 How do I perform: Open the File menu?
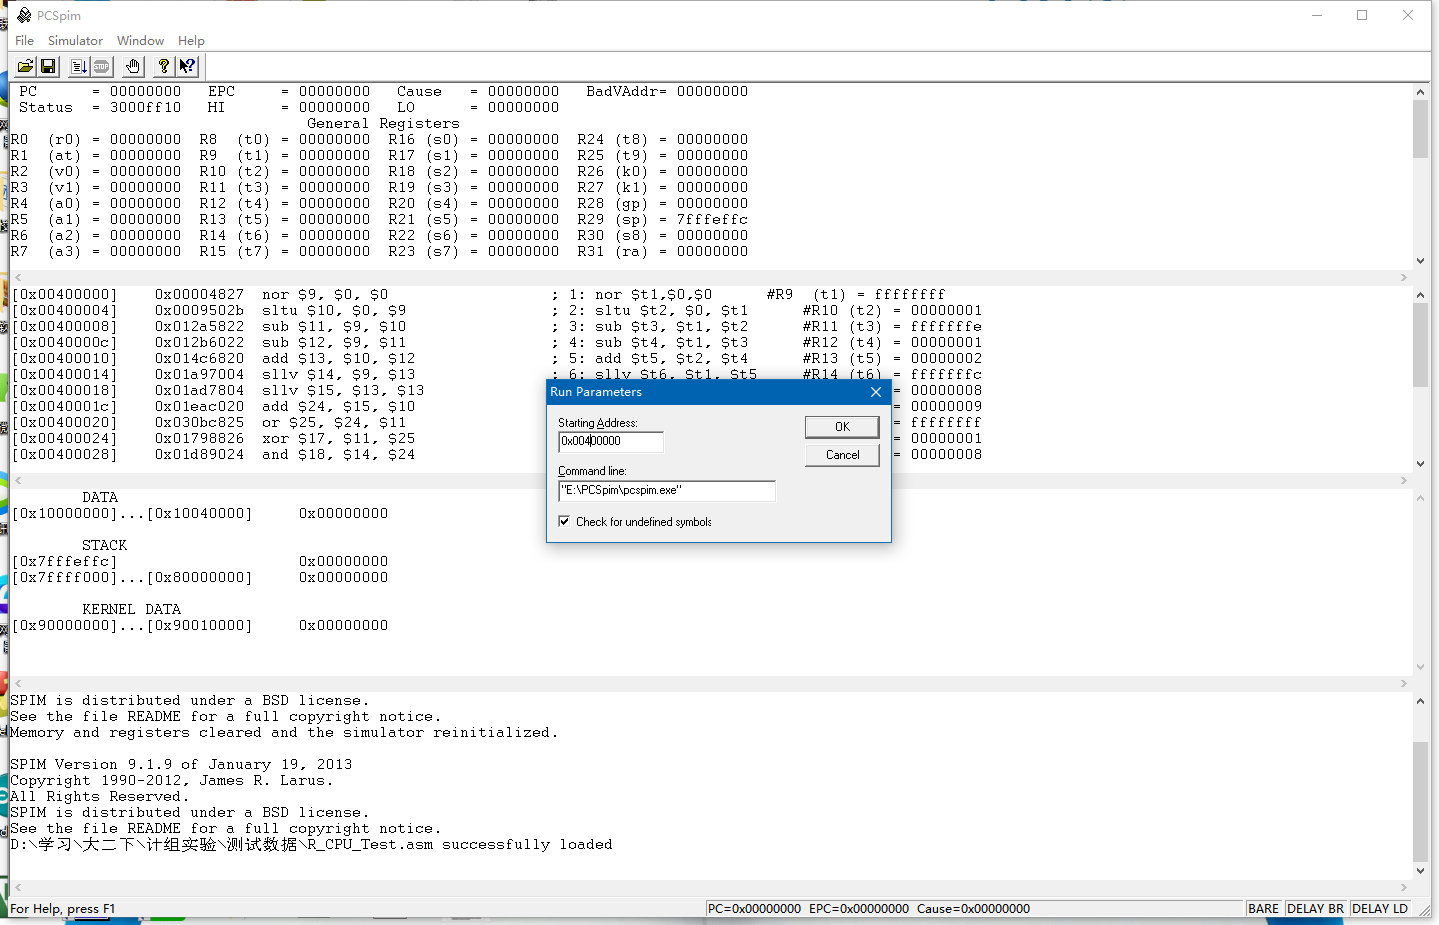tap(24, 41)
